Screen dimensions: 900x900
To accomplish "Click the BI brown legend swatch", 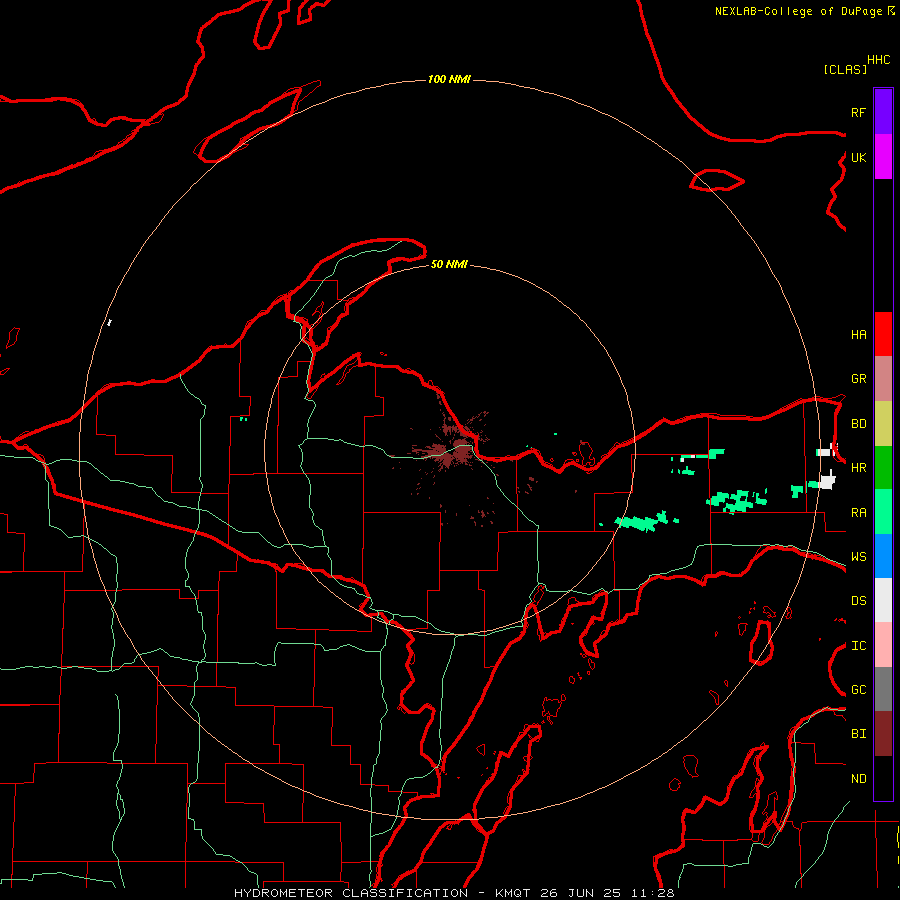I will (883, 734).
